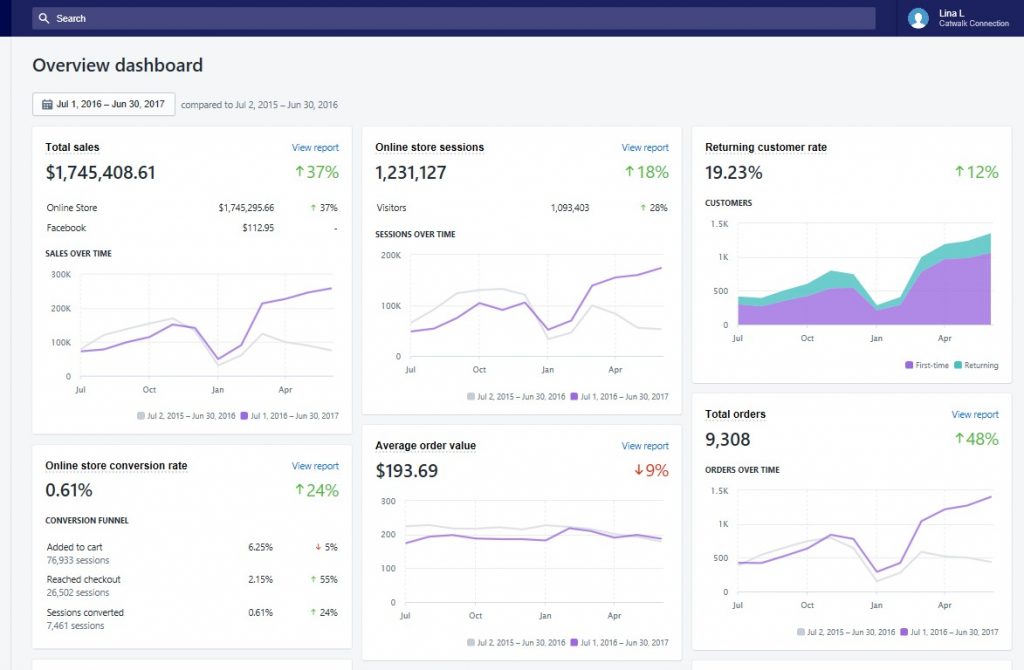Click the calendar icon in date range button
This screenshot has width=1024, height=670.
47,104
